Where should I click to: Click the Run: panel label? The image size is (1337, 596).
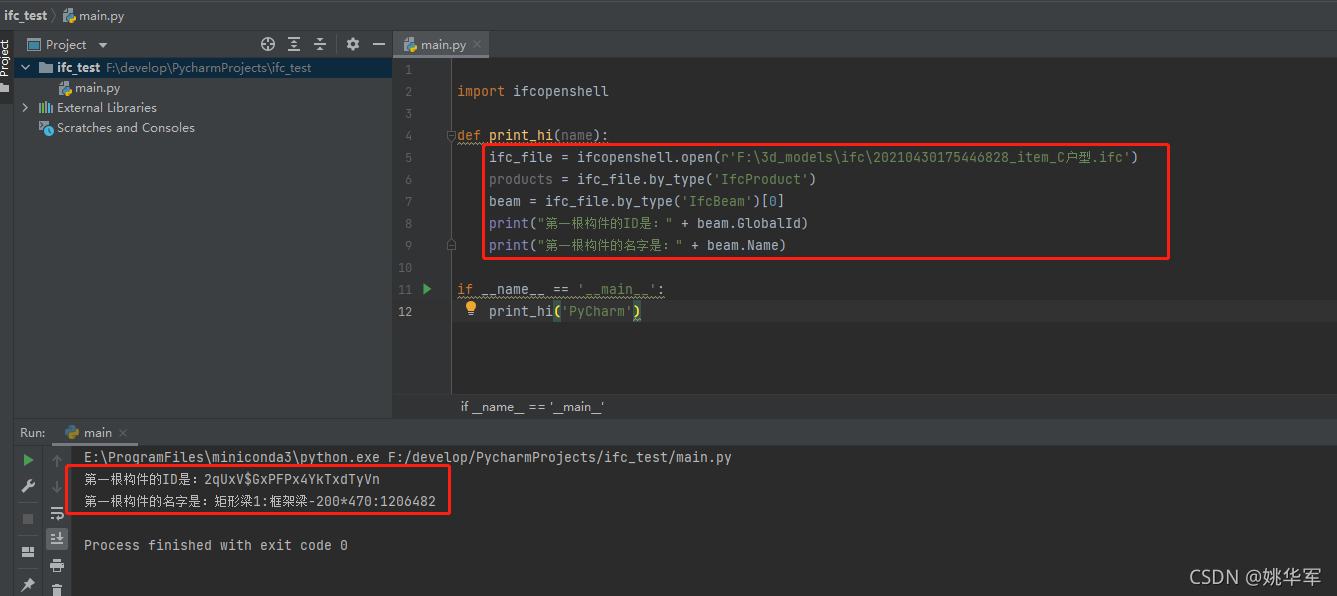coord(32,433)
